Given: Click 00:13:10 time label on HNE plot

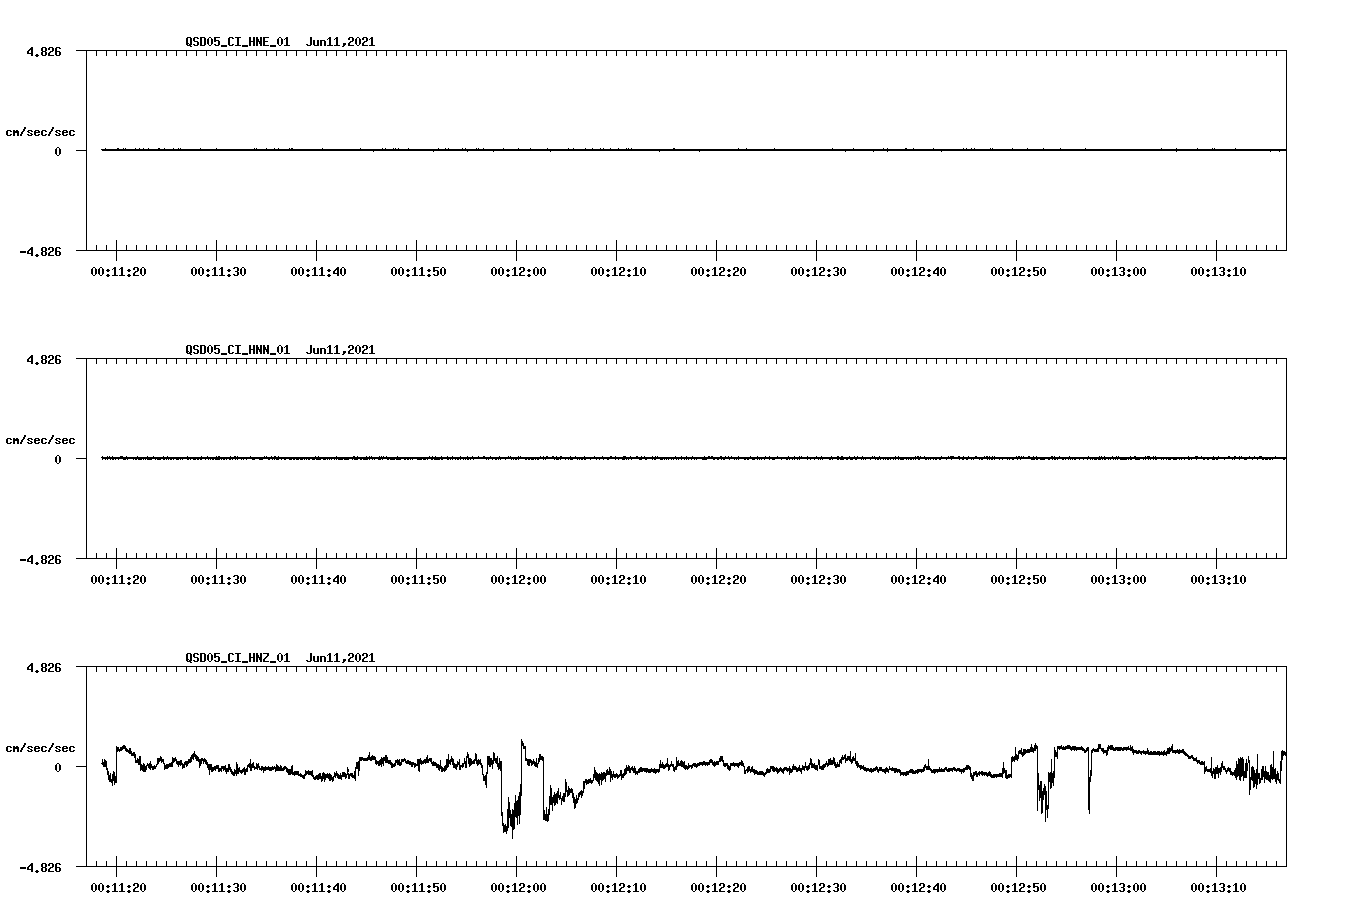Looking at the screenshot, I should [x=1218, y=272].
